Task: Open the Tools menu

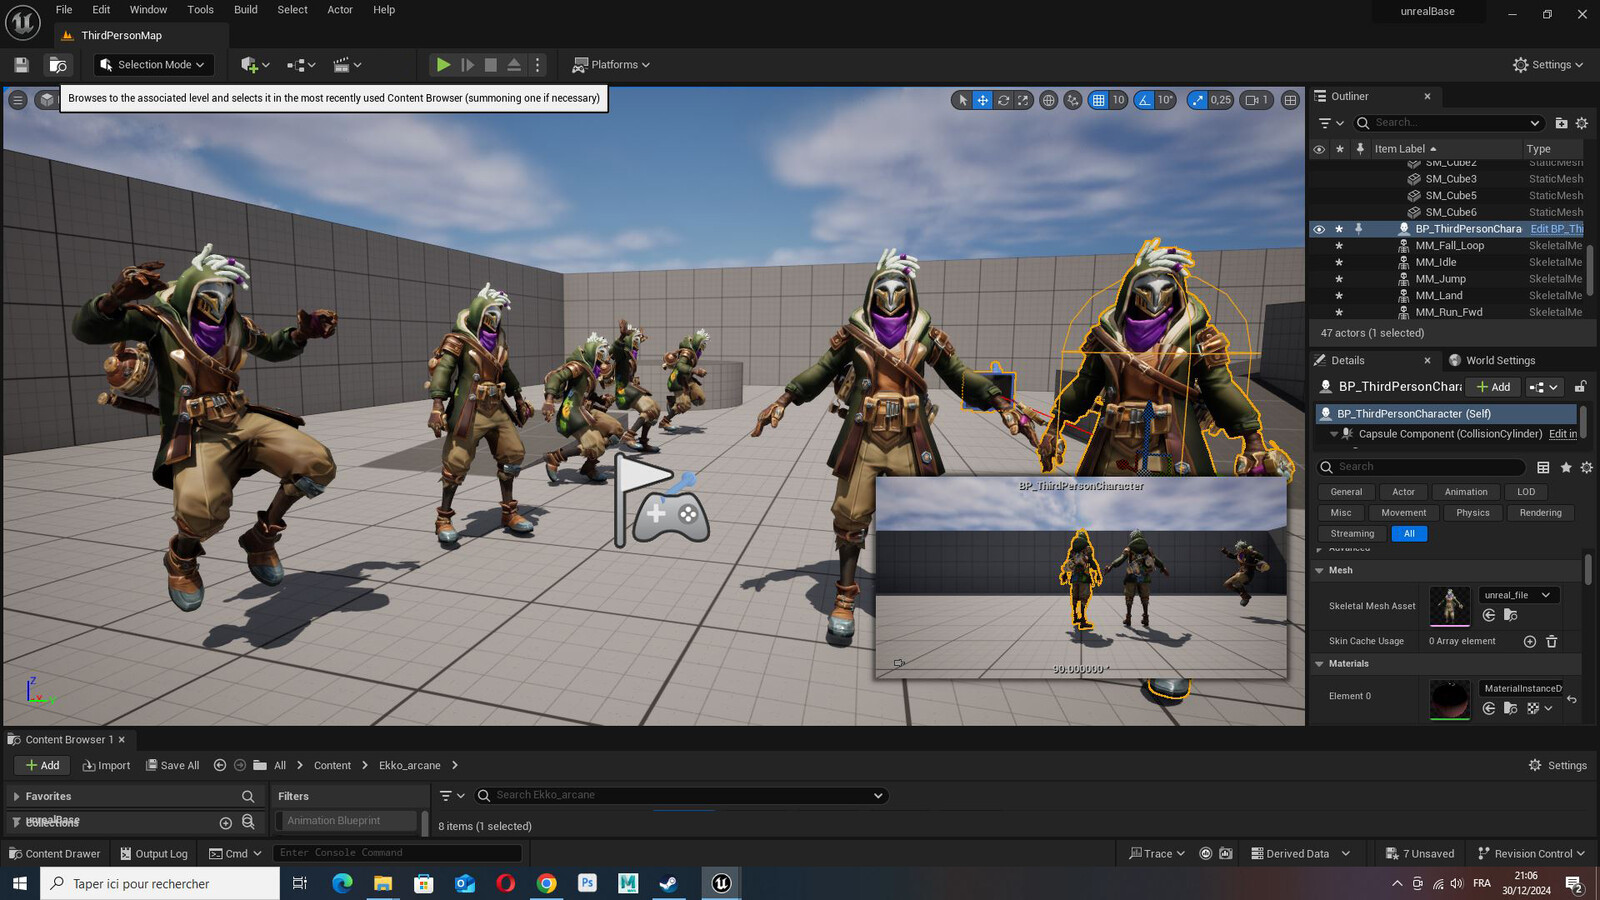Action: [200, 10]
